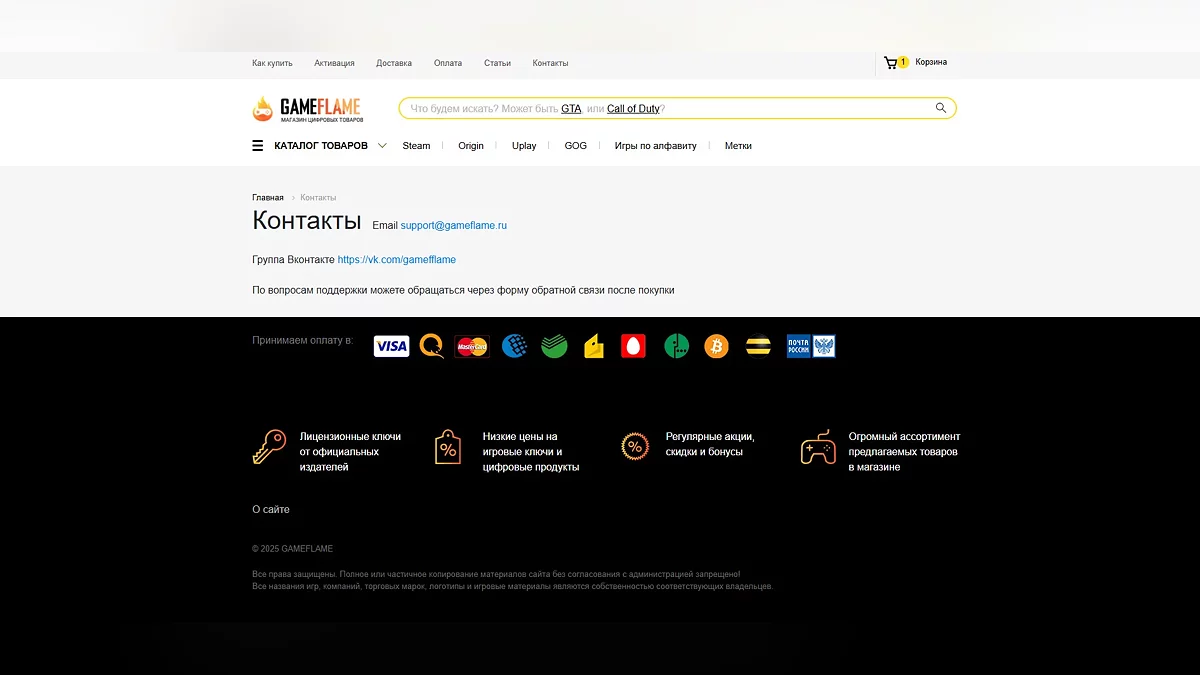Image resolution: width=1200 pixels, height=675 pixels.
Task: Click the Call of Duty suggestion
Action: point(633,108)
